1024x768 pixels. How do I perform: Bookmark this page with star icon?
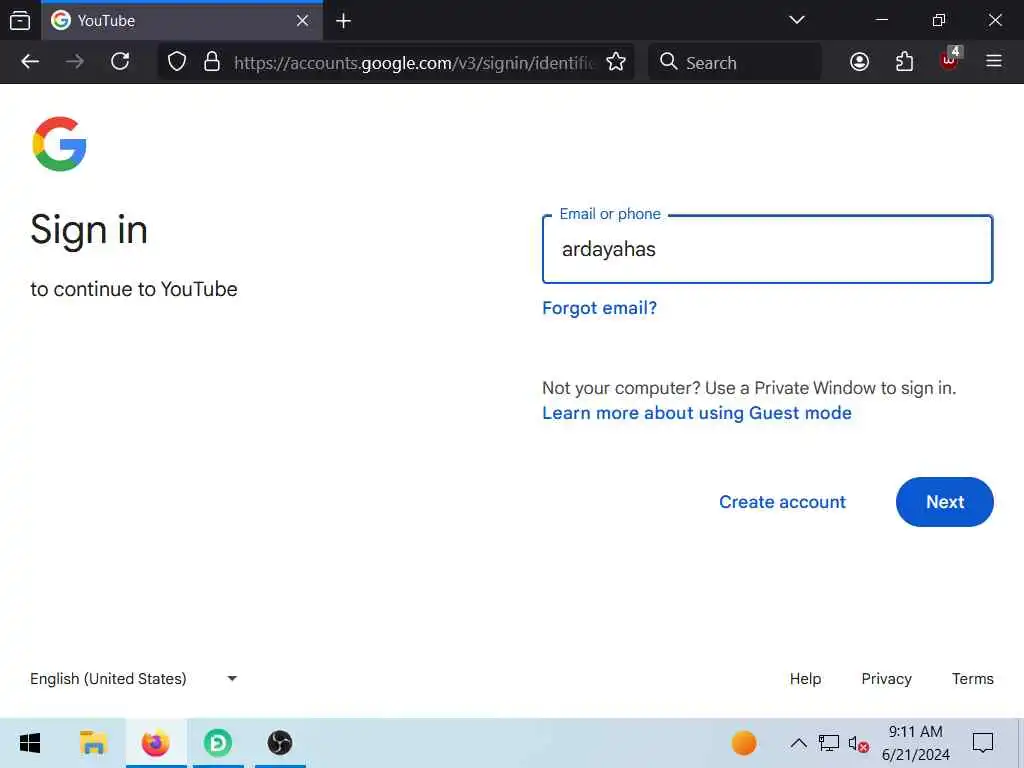616,62
